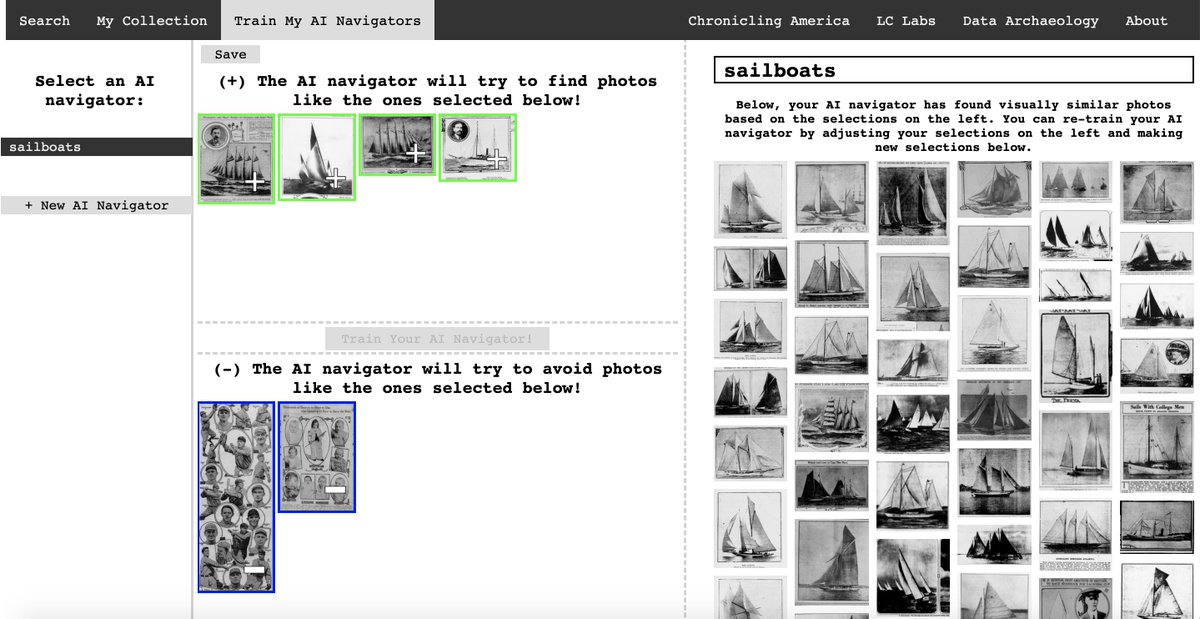Image resolution: width=1200 pixels, height=619 pixels.
Task: Click plus icon on third positive ship photo
Action: click(x=416, y=153)
